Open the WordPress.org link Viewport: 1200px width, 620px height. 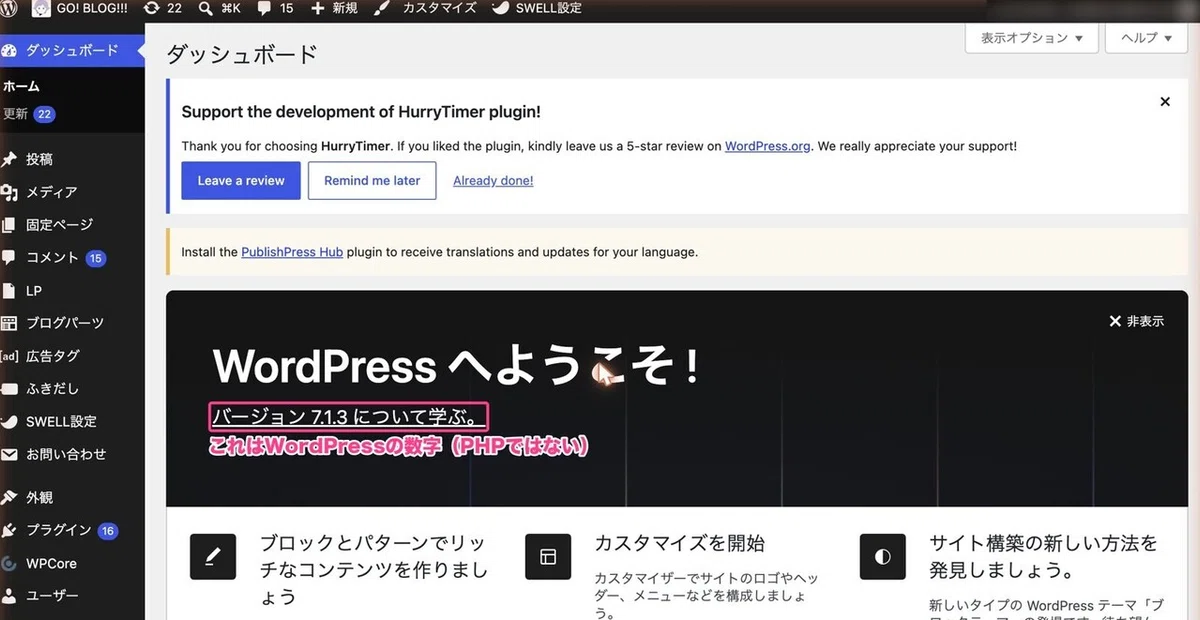point(768,146)
